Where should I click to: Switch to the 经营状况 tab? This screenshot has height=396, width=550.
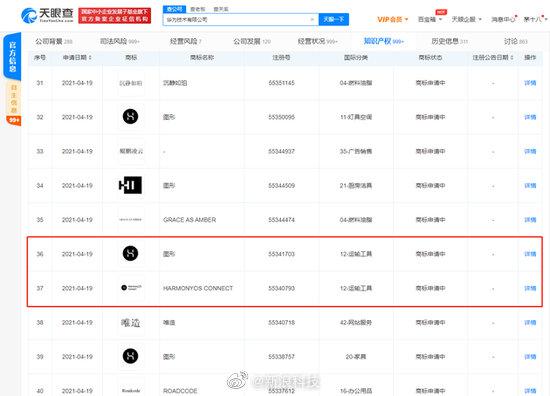317,41
